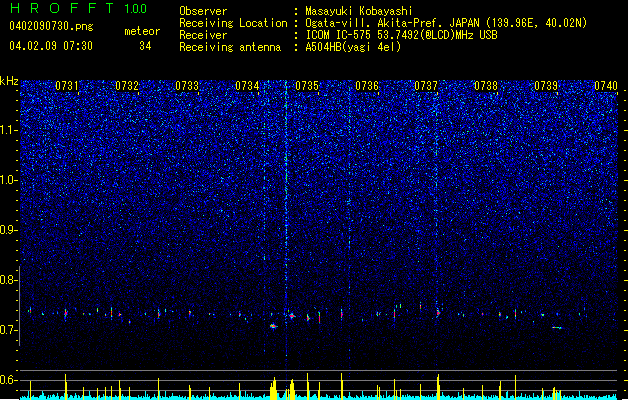Click the 0733 time marker

(187, 86)
